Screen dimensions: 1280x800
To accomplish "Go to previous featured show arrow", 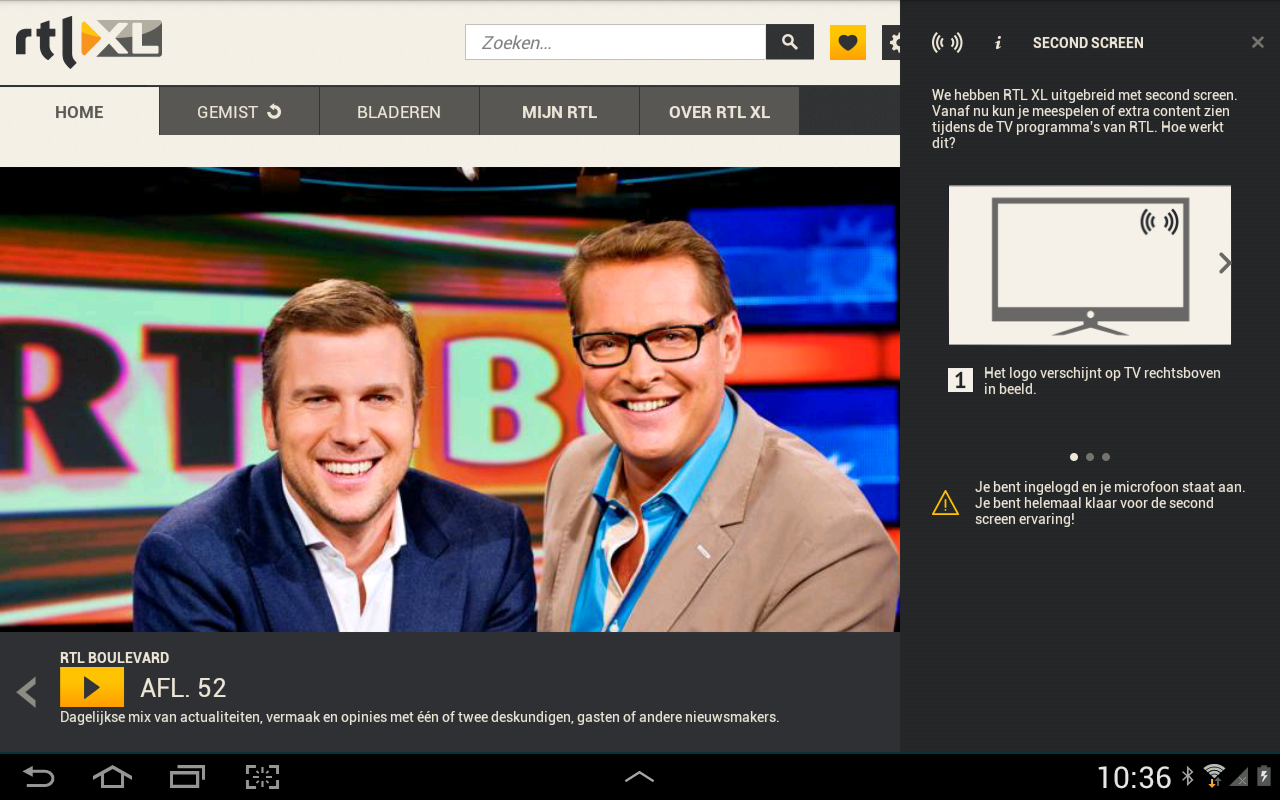I will (27, 691).
